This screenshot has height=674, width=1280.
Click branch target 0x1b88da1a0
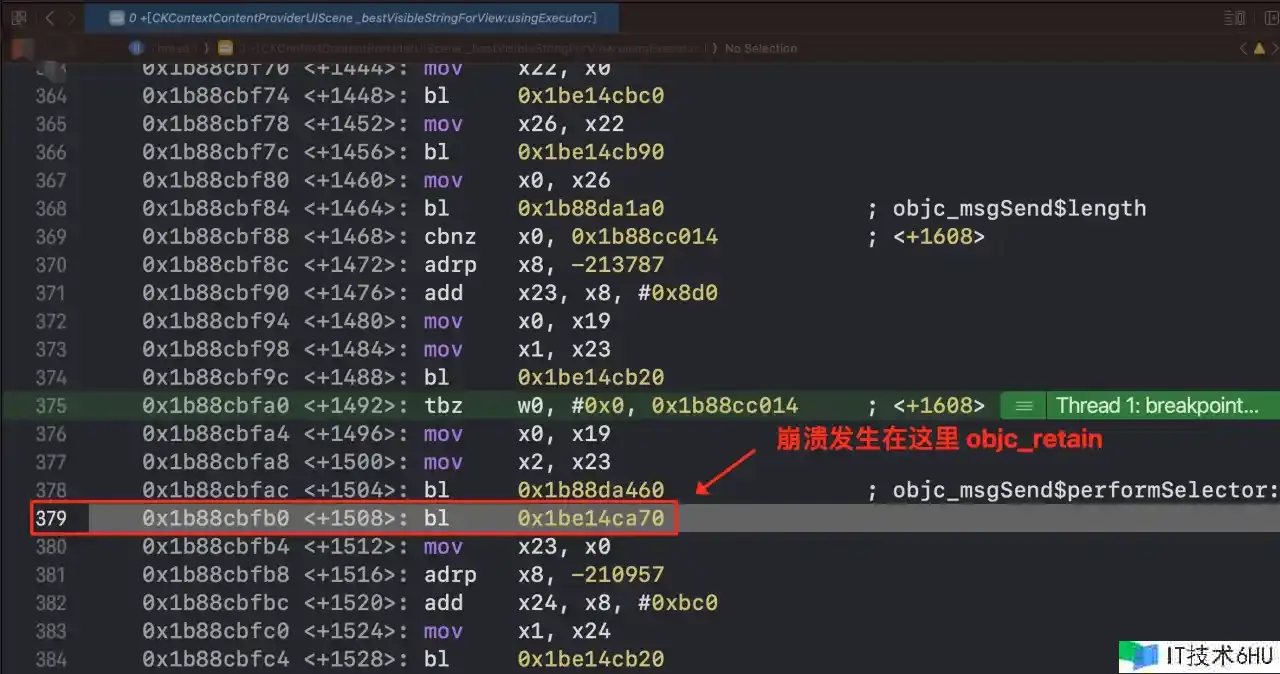point(591,208)
